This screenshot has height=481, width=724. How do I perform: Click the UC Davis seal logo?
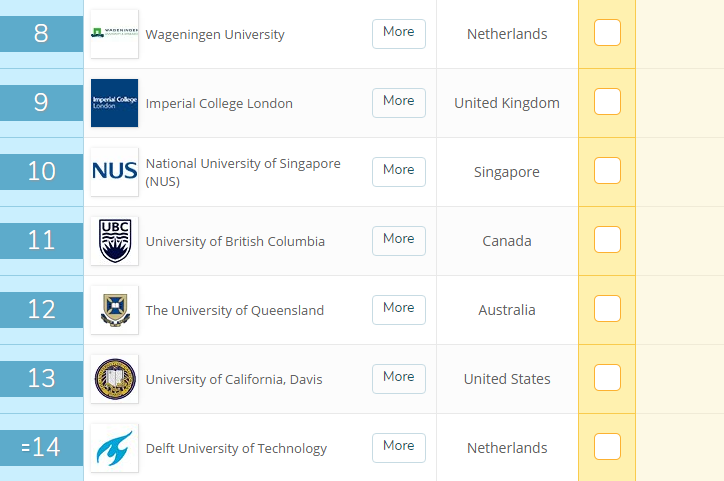(114, 379)
